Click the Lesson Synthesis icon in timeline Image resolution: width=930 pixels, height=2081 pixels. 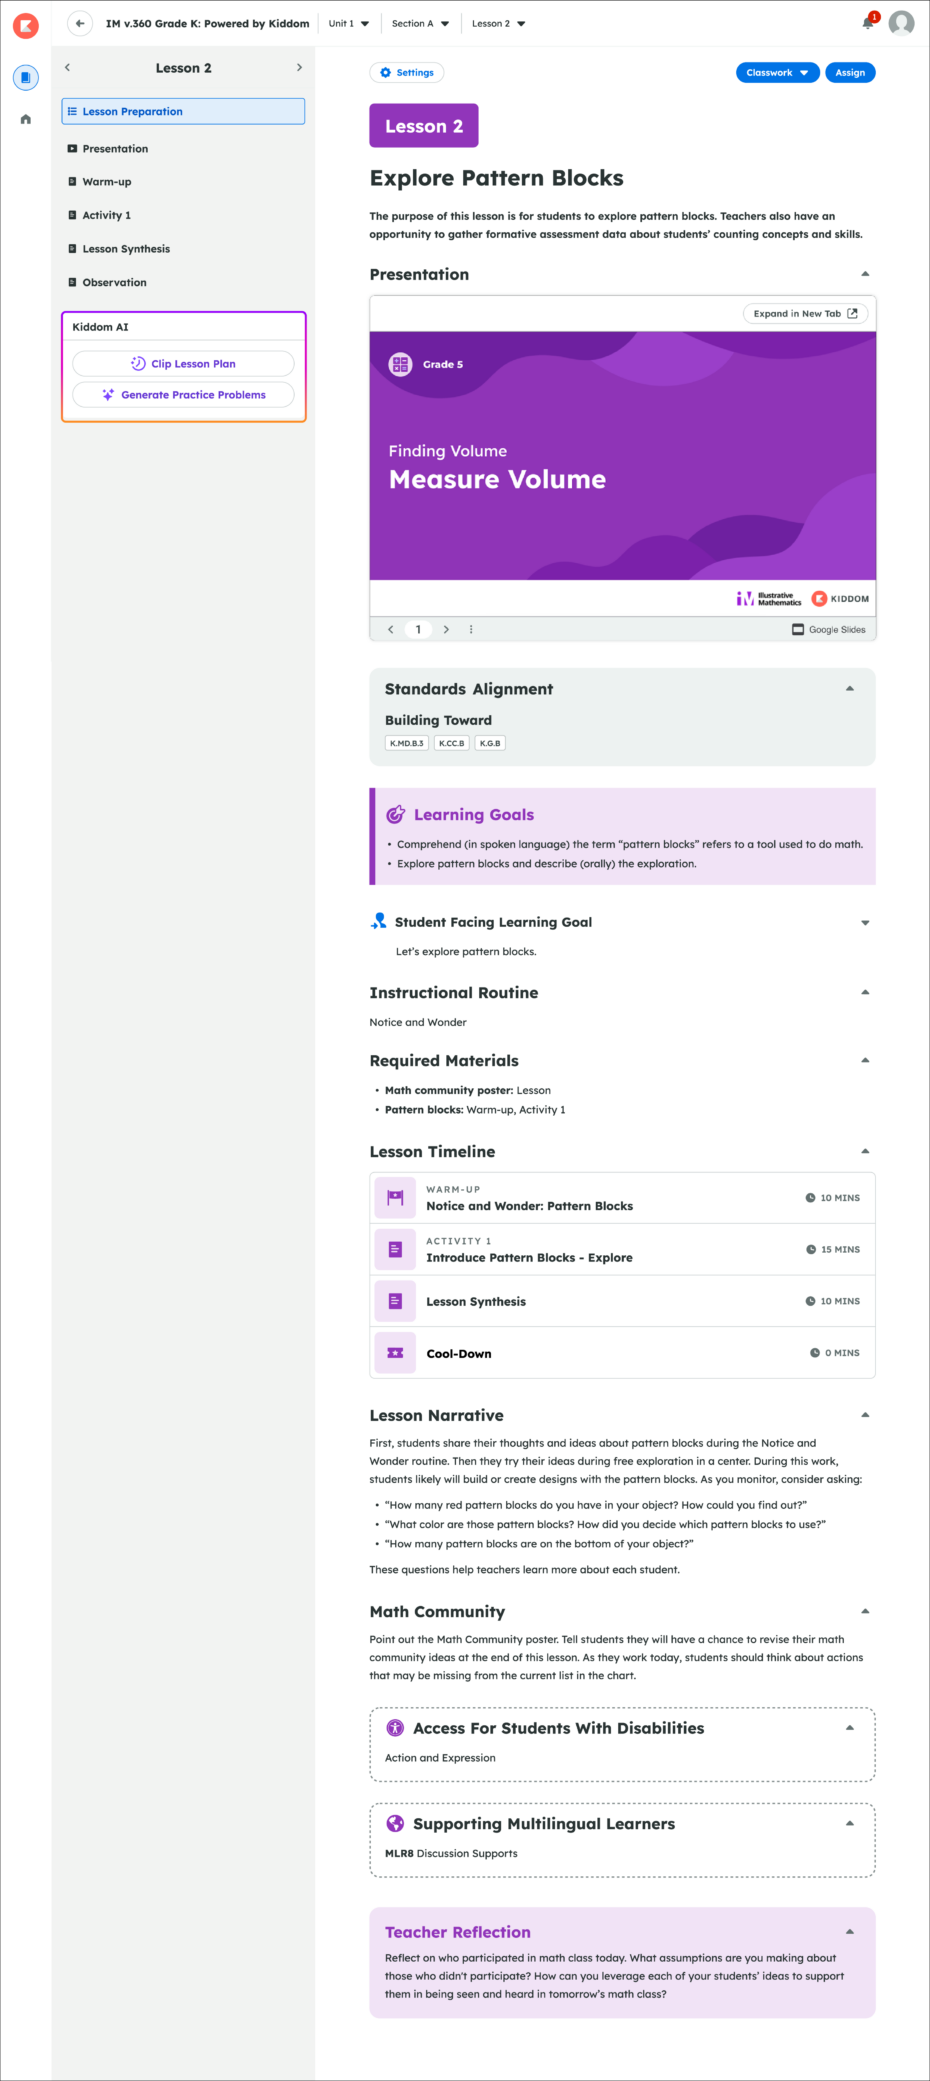click(x=395, y=1301)
